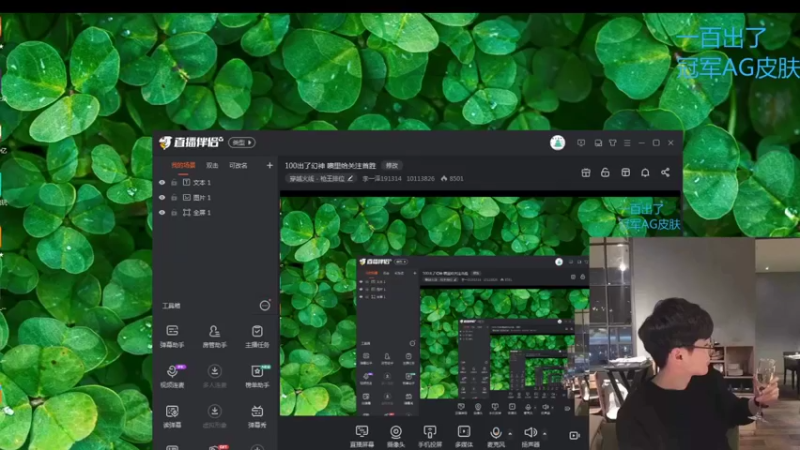Select the 文本 1 source row
This screenshot has height=450, width=800.
pyautogui.click(x=216, y=182)
